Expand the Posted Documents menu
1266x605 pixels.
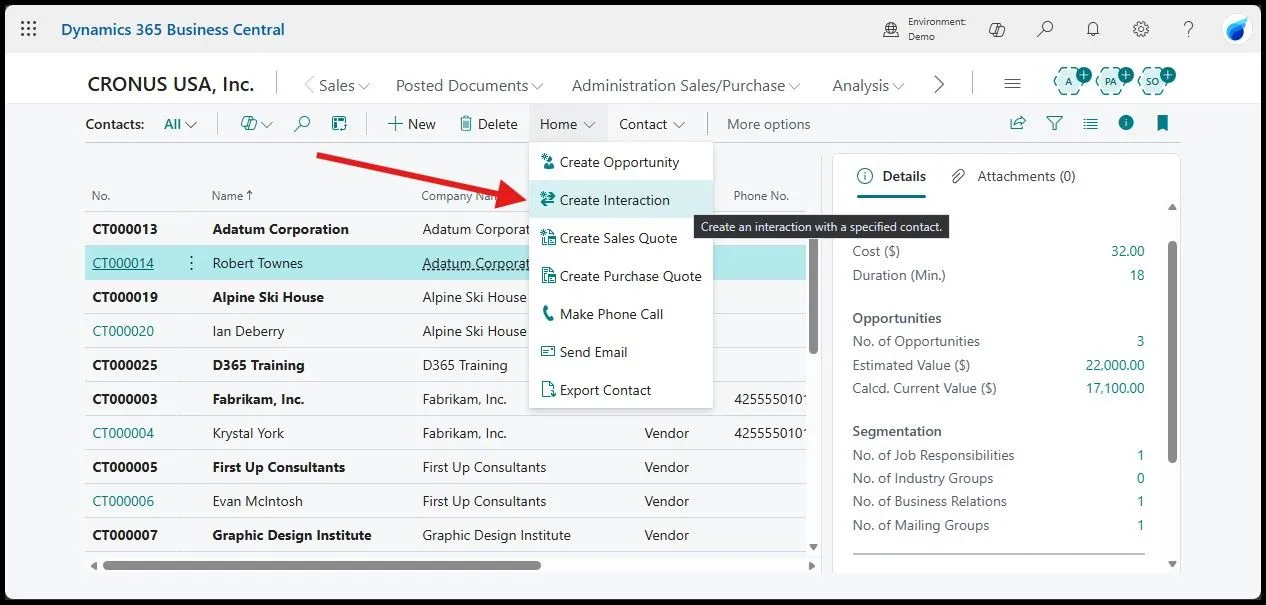pos(470,85)
